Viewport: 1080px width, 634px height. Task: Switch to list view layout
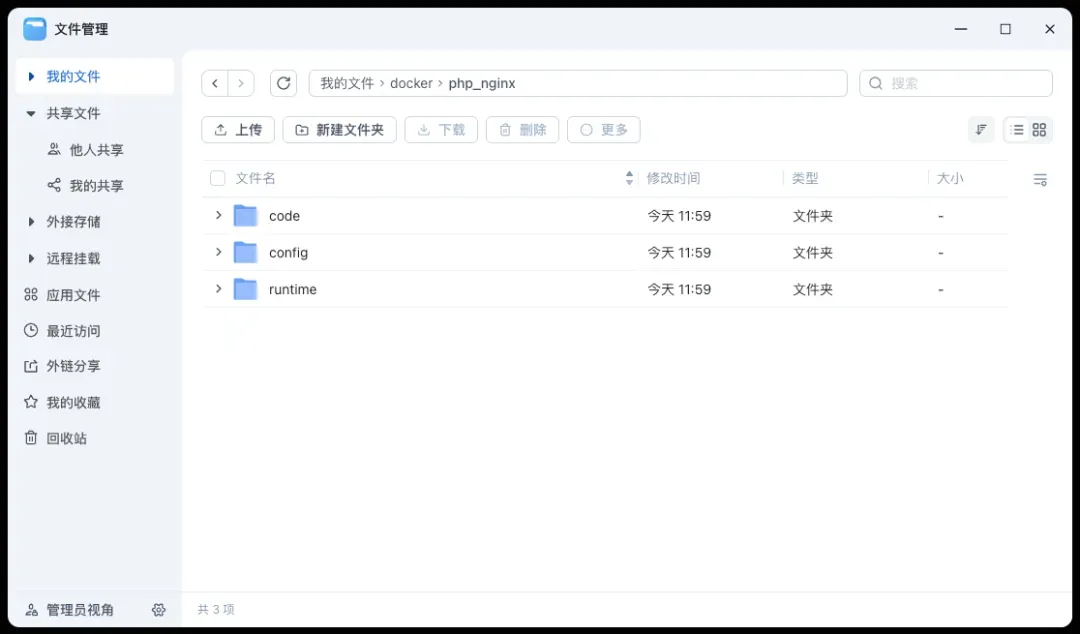click(1017, 130)
